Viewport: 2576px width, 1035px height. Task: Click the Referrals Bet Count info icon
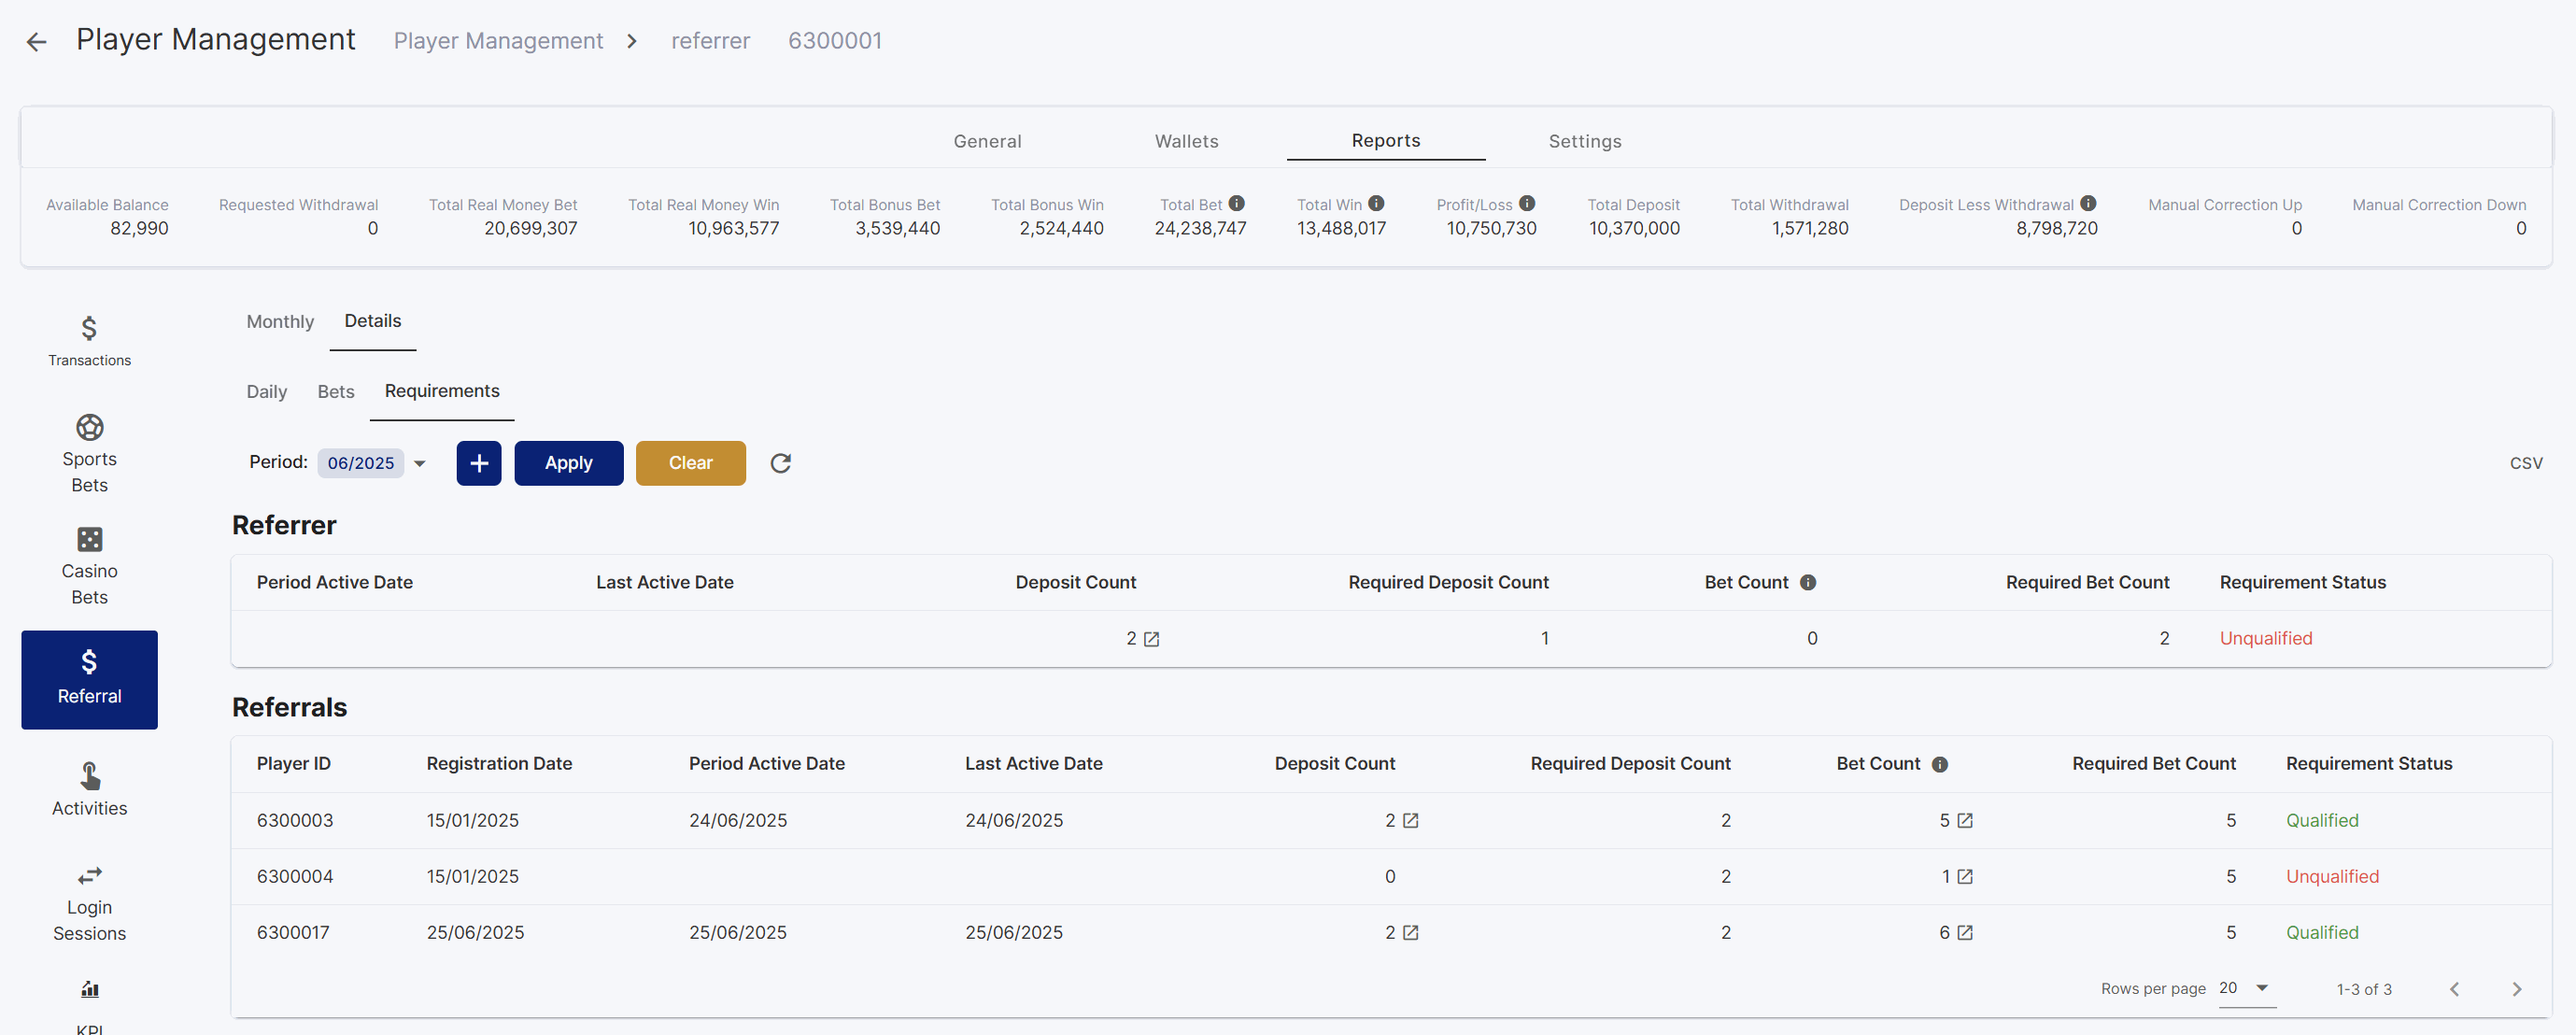pyautogui.click(x=1939, y=764)
